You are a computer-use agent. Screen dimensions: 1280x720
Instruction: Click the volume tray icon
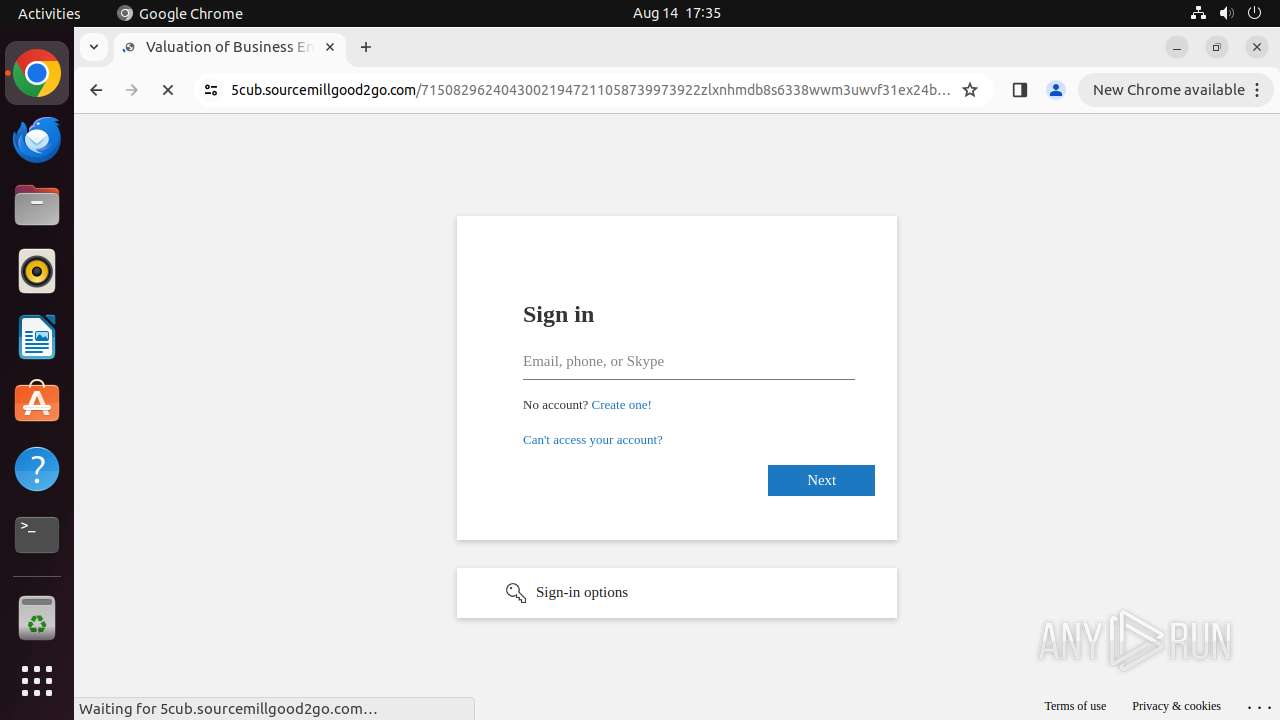pos(1226,13)
